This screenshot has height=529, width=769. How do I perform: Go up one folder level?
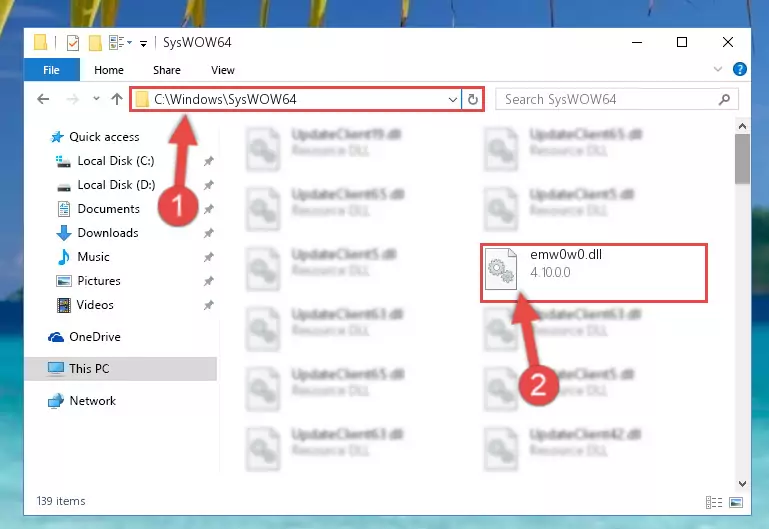click(117, 100)
